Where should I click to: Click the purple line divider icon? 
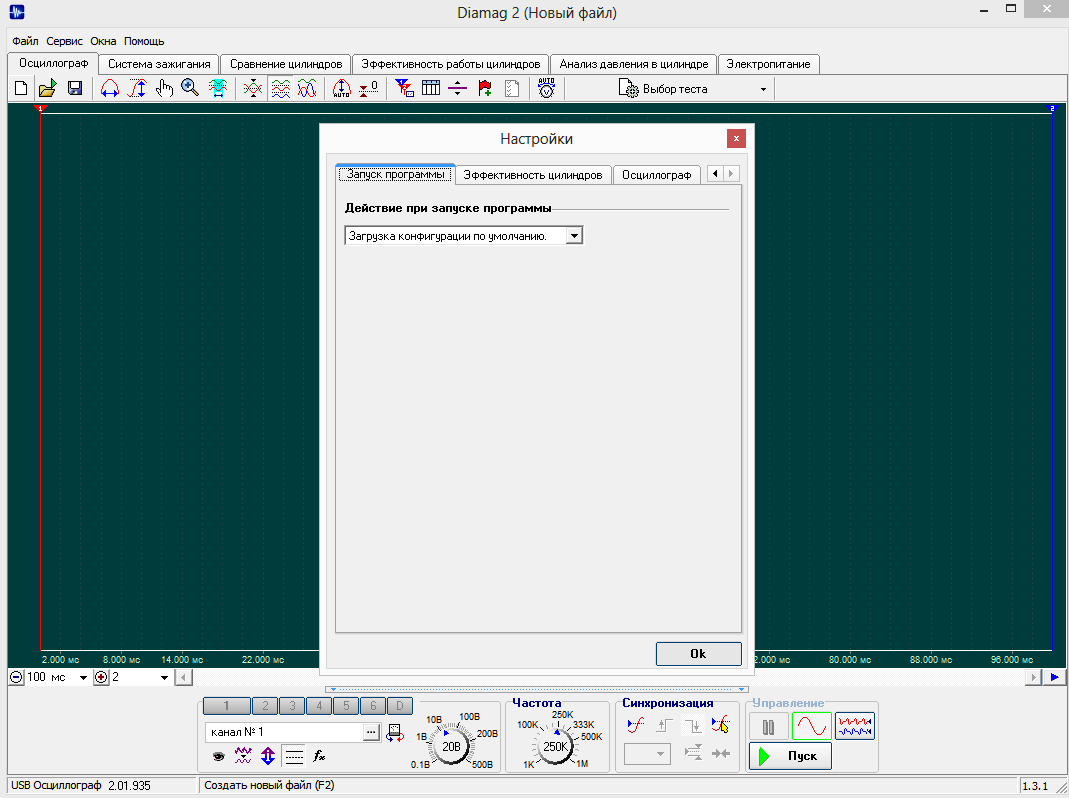pos(457,88)
